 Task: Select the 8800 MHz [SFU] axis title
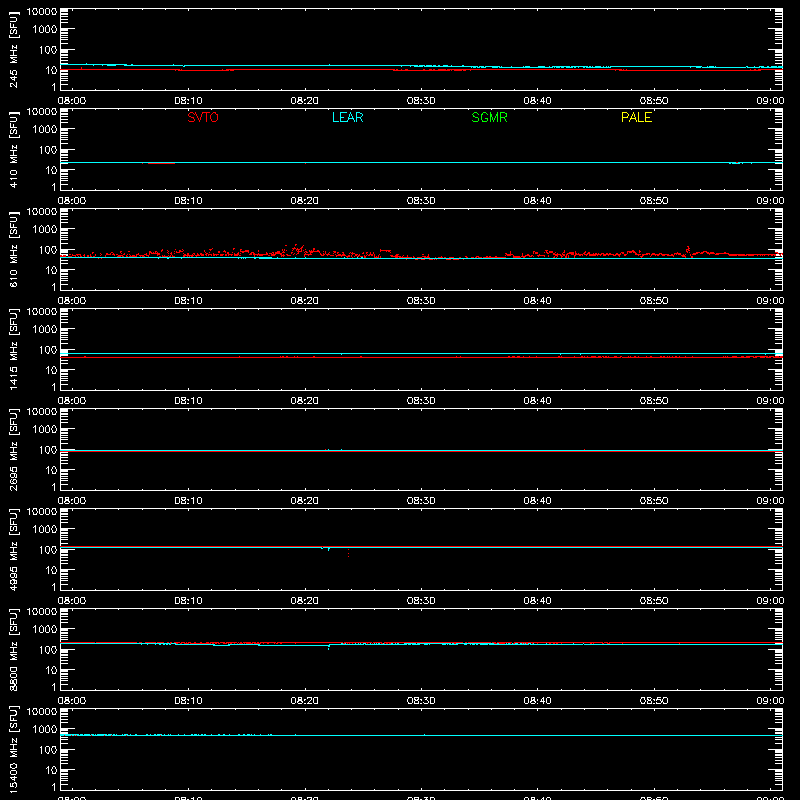tap(13, 649)
